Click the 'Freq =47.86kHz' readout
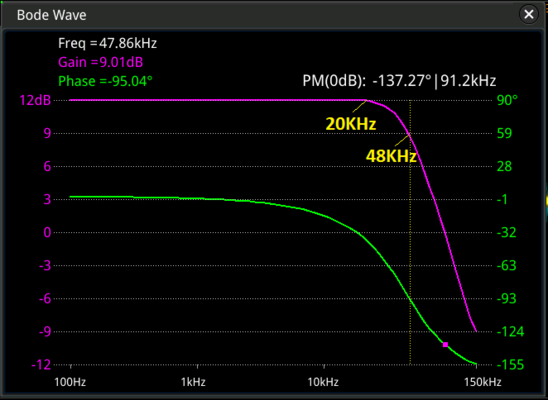The width and height of the screenshot is (548, 400). pyautogui.click(x=107, y=43)
